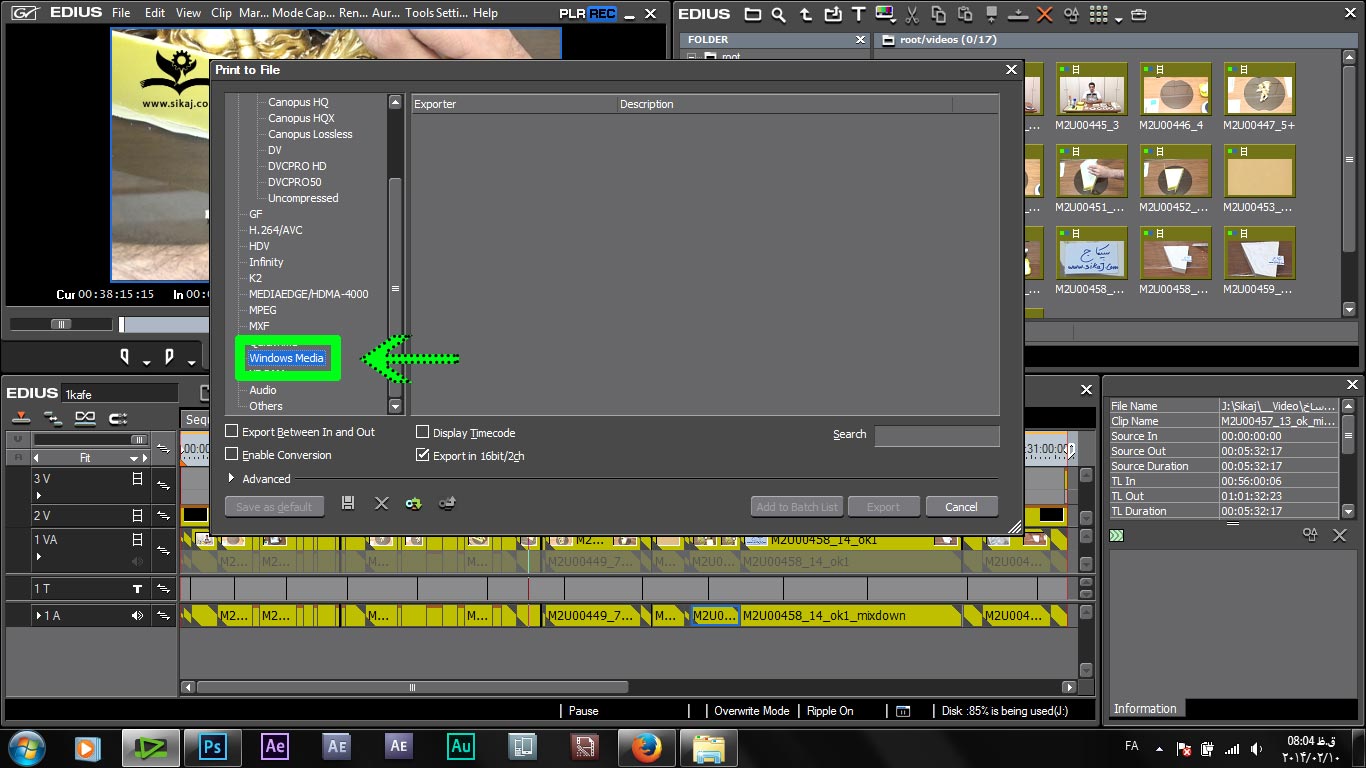Expand the 1 VA track
1366x768 pixels.
(x=38, y=556)
